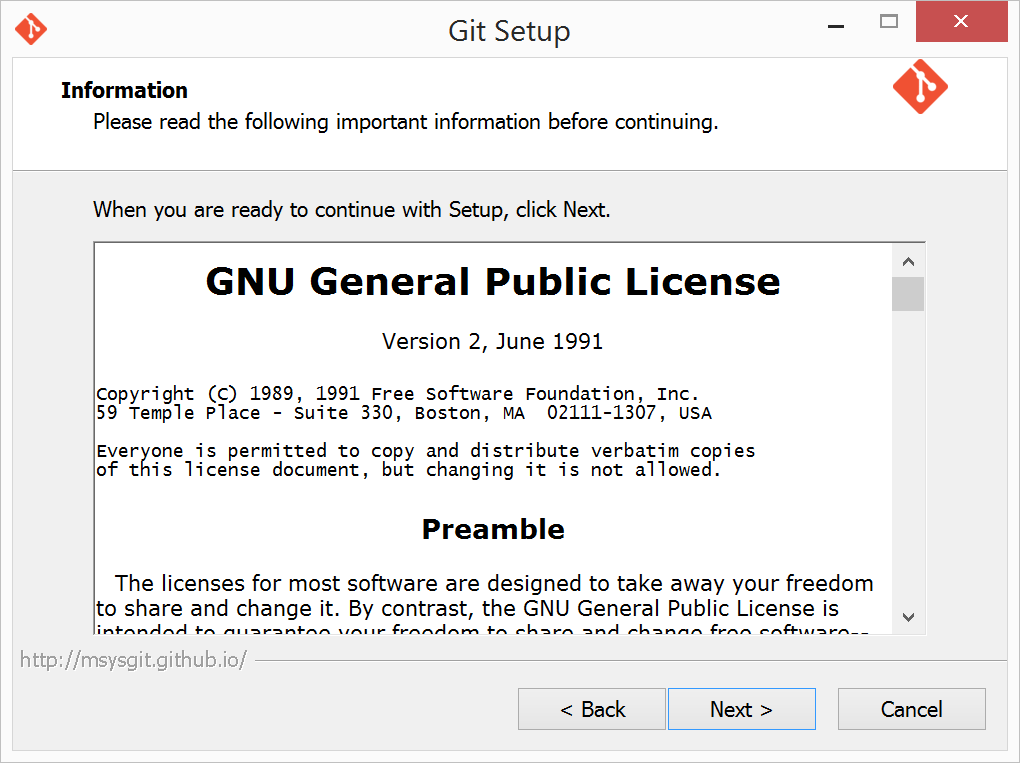Close the Git Setup window
Viewport: 1020px width, 763px height.
961,21
